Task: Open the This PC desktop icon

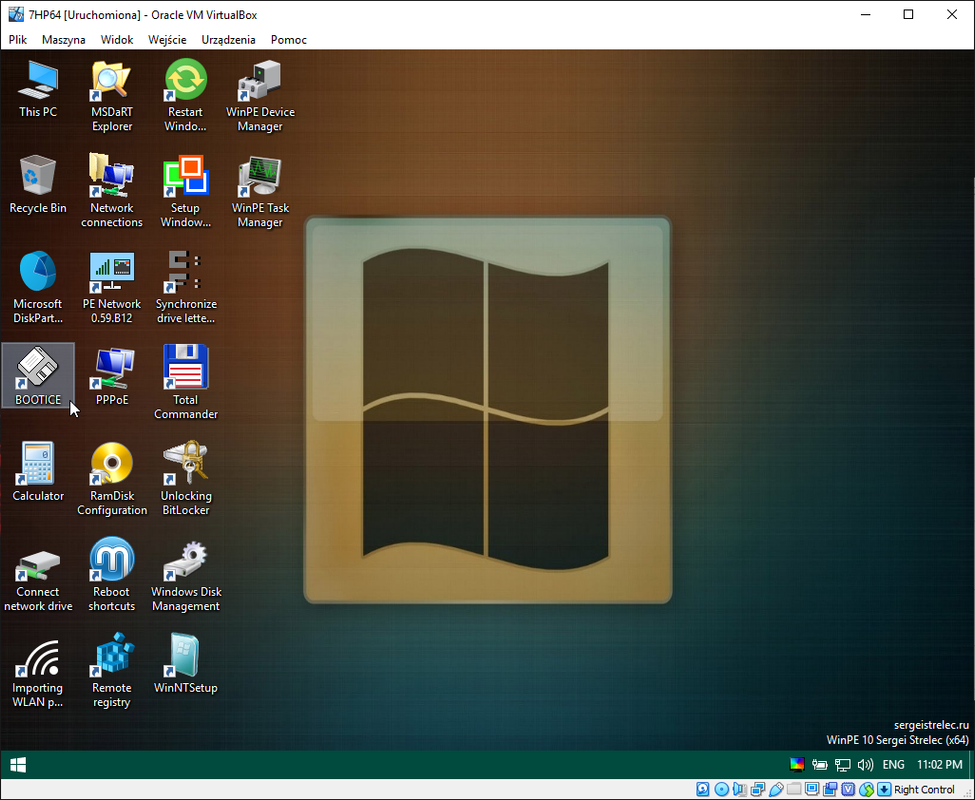Action: click(x=38, y=88)
